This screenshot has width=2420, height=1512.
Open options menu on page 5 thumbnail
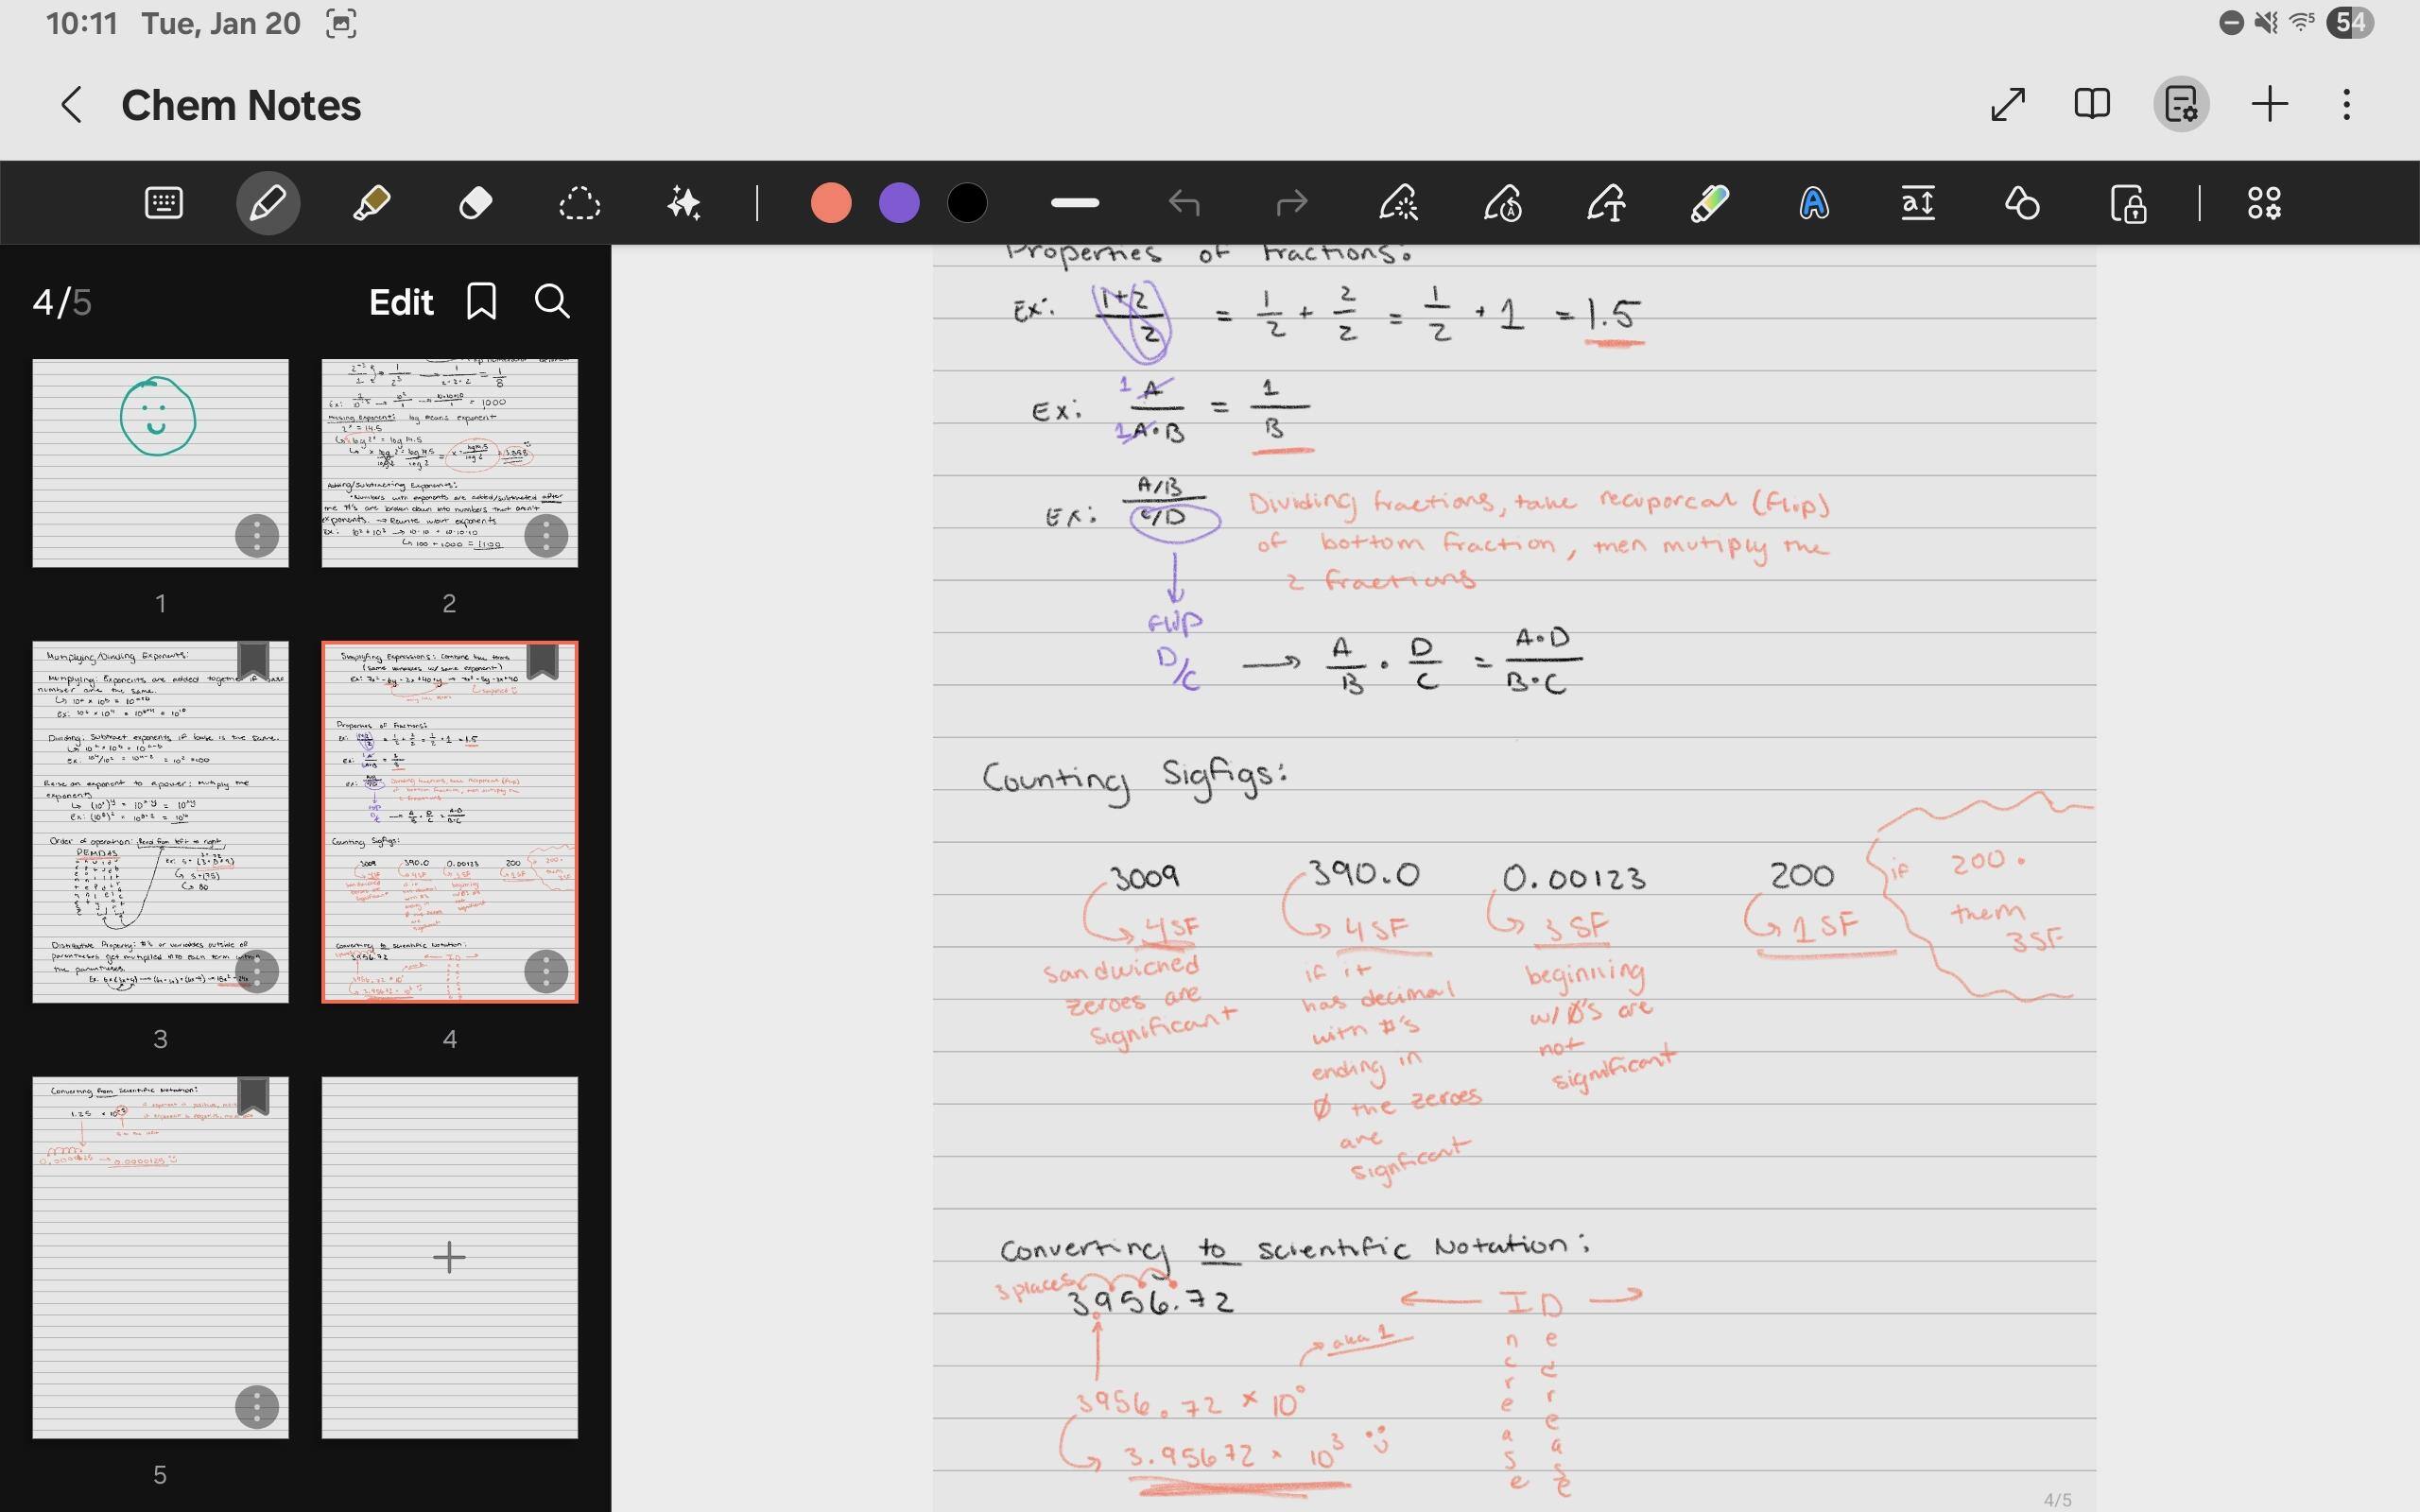point(257,1408)
